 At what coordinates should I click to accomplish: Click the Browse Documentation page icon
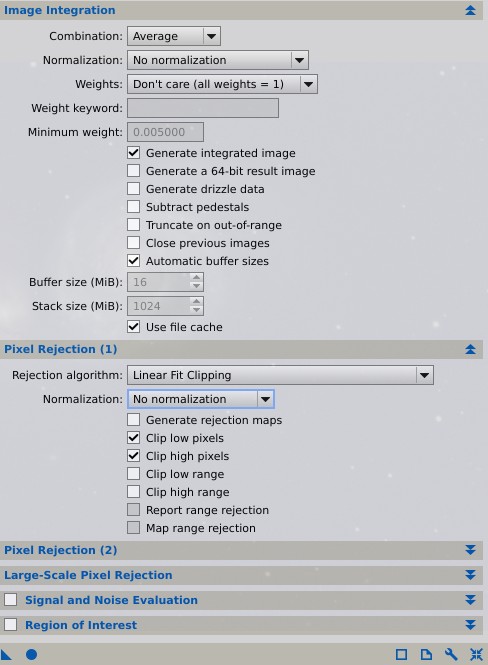click(x=426, y=654)
